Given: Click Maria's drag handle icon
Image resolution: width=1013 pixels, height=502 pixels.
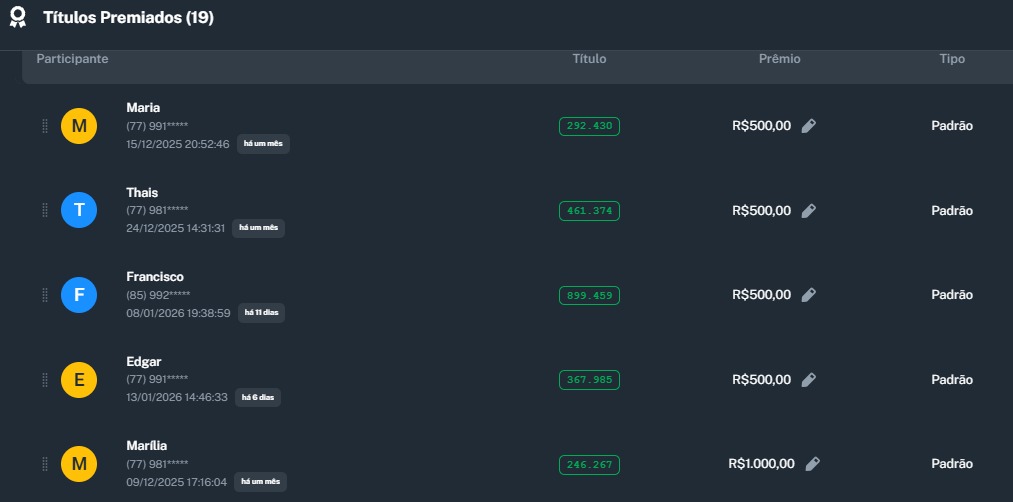Looking at the screenshot, I should tap(45, 126).
